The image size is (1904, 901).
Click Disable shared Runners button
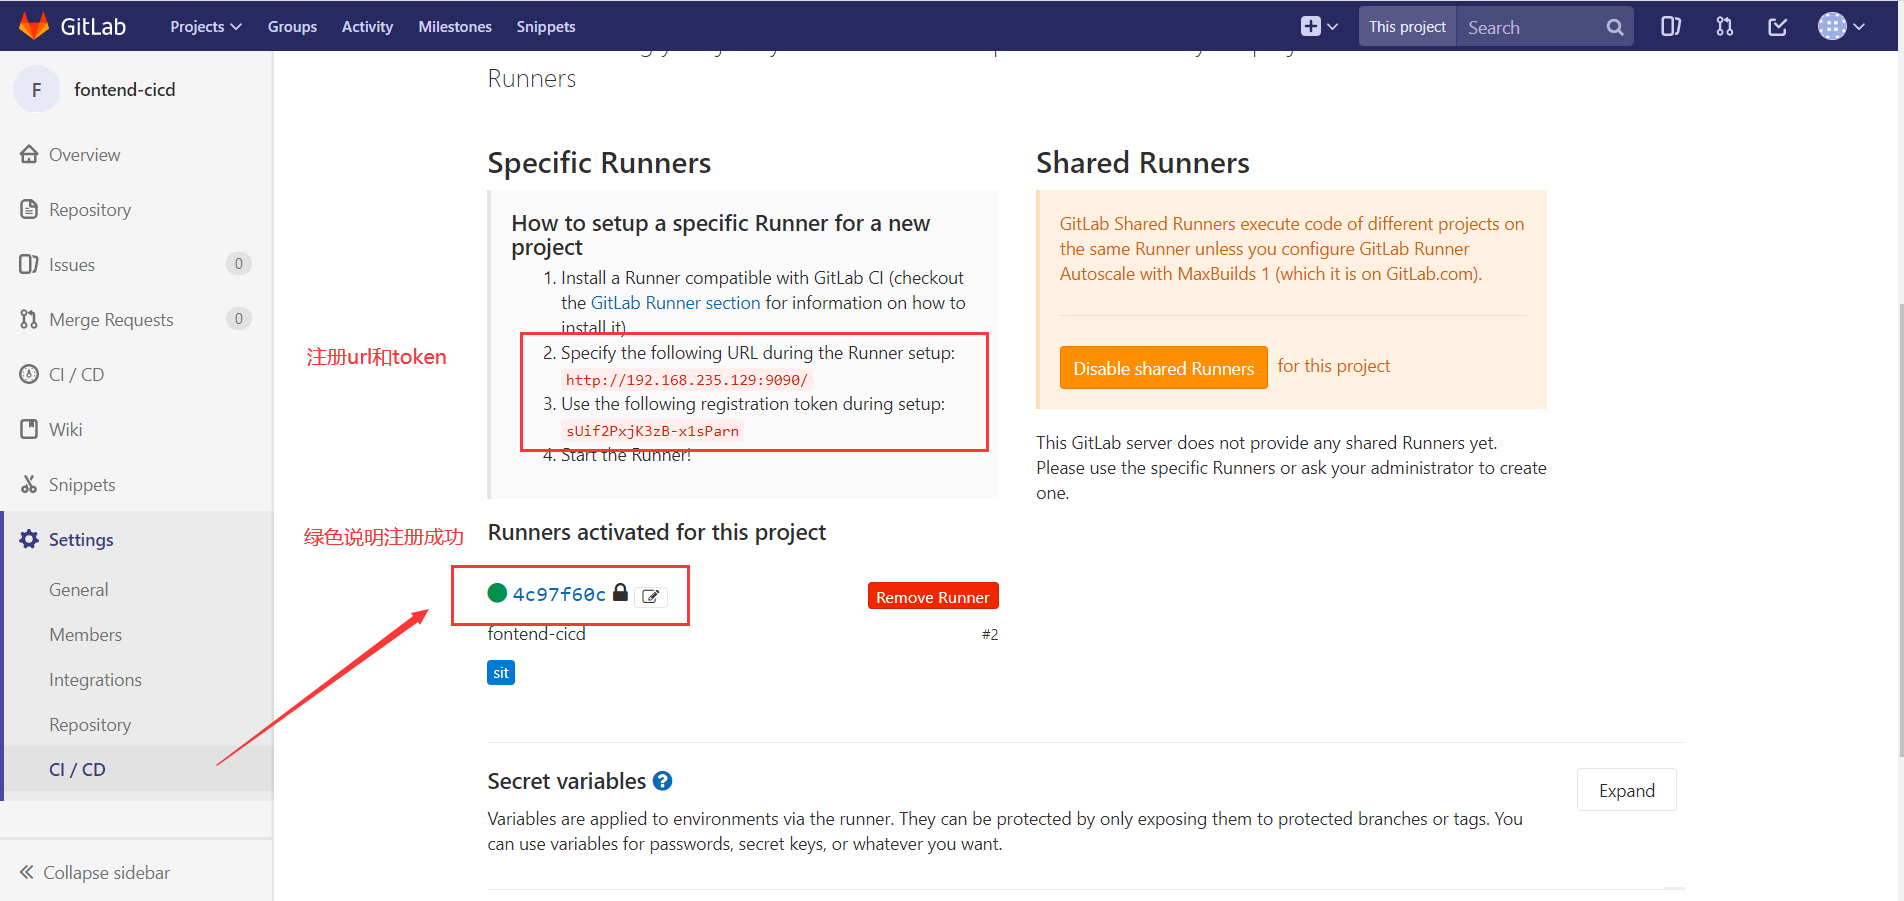pos(1163,368)
